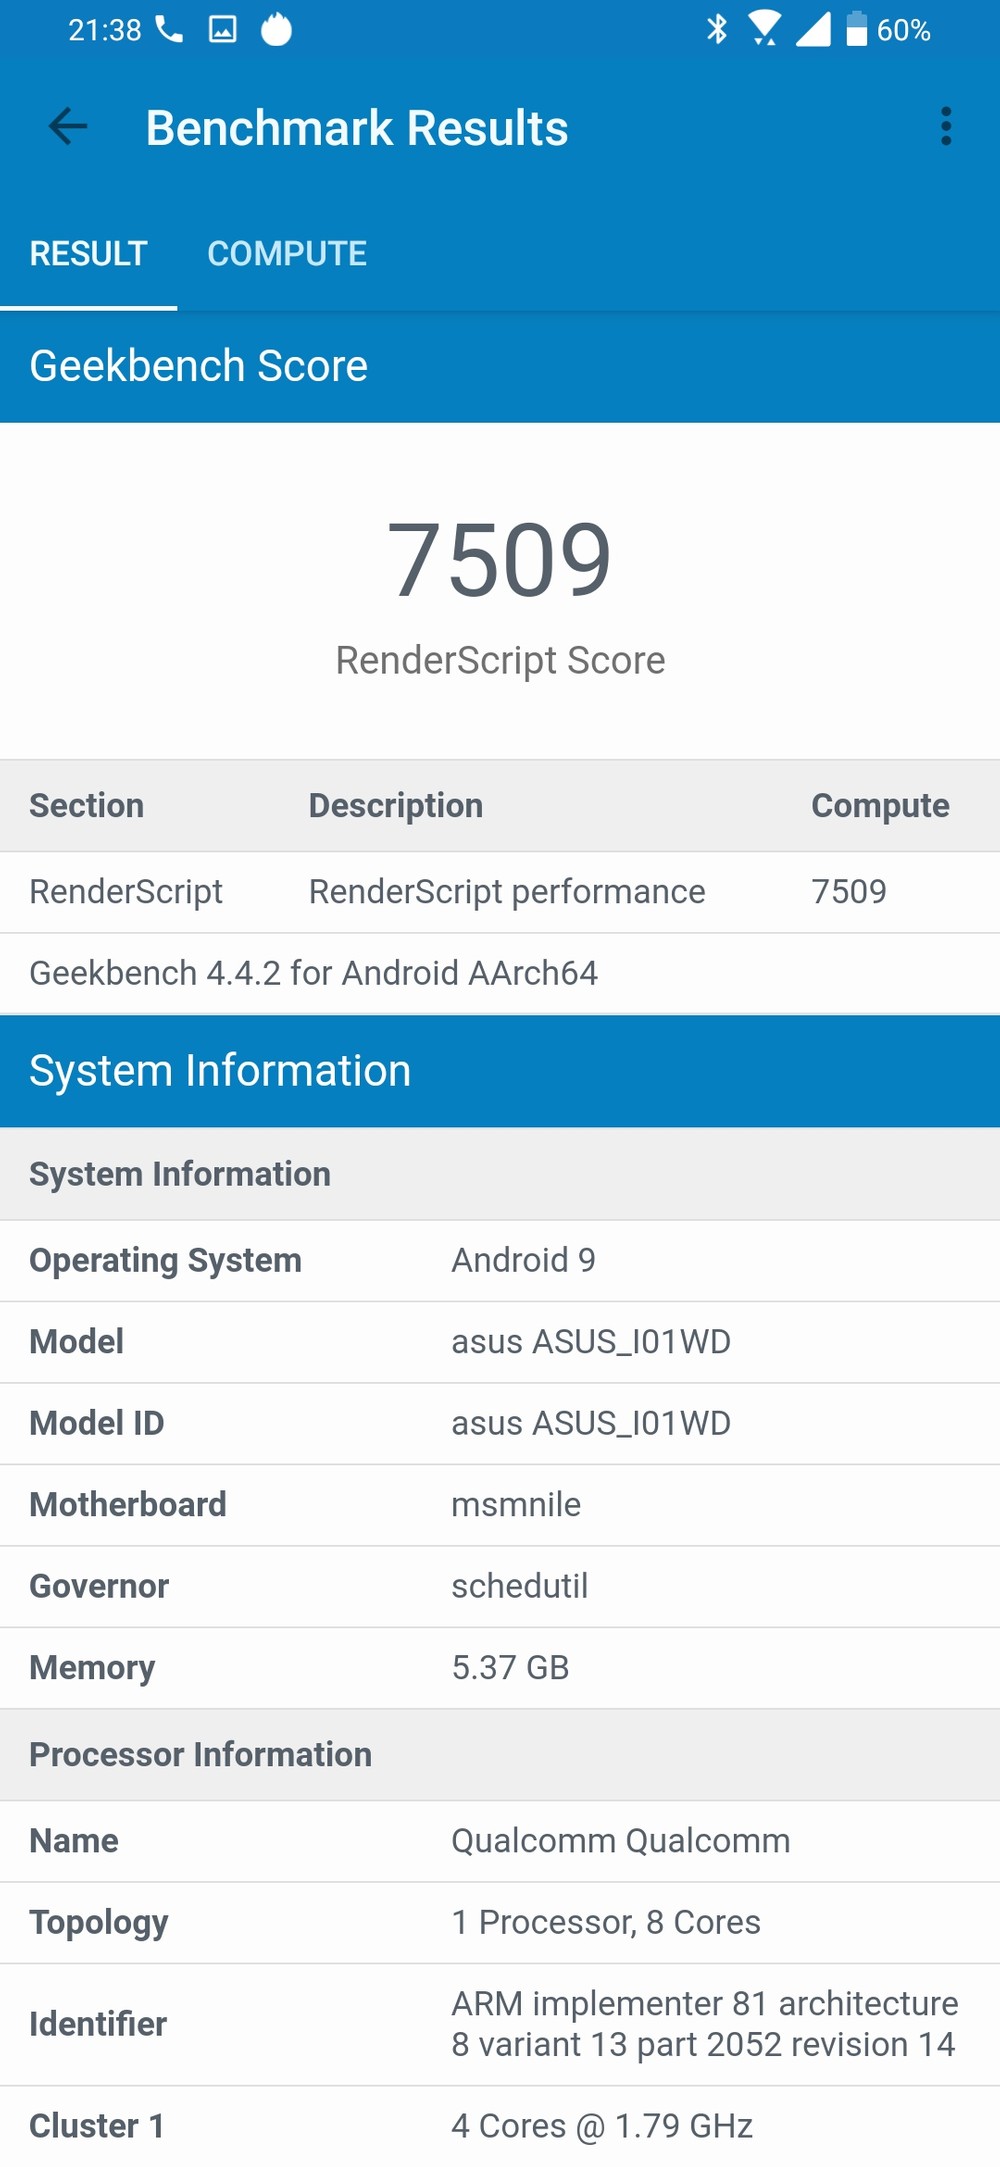The image size is (1000, 2167).
Task: Tap the cellular signal icon
Action: tap(813, 29)
